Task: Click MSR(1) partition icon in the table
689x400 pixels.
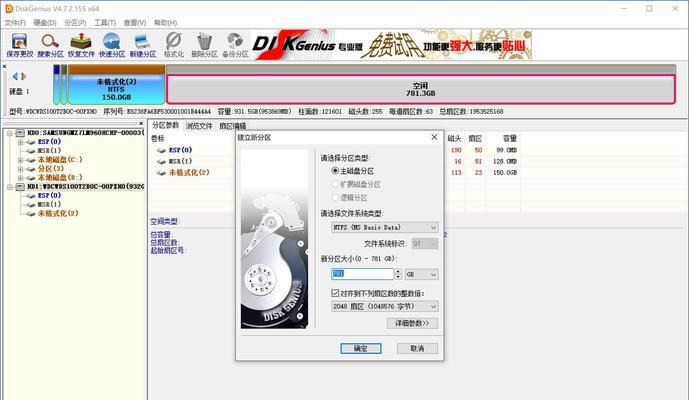Action: [x=161, y=161]
